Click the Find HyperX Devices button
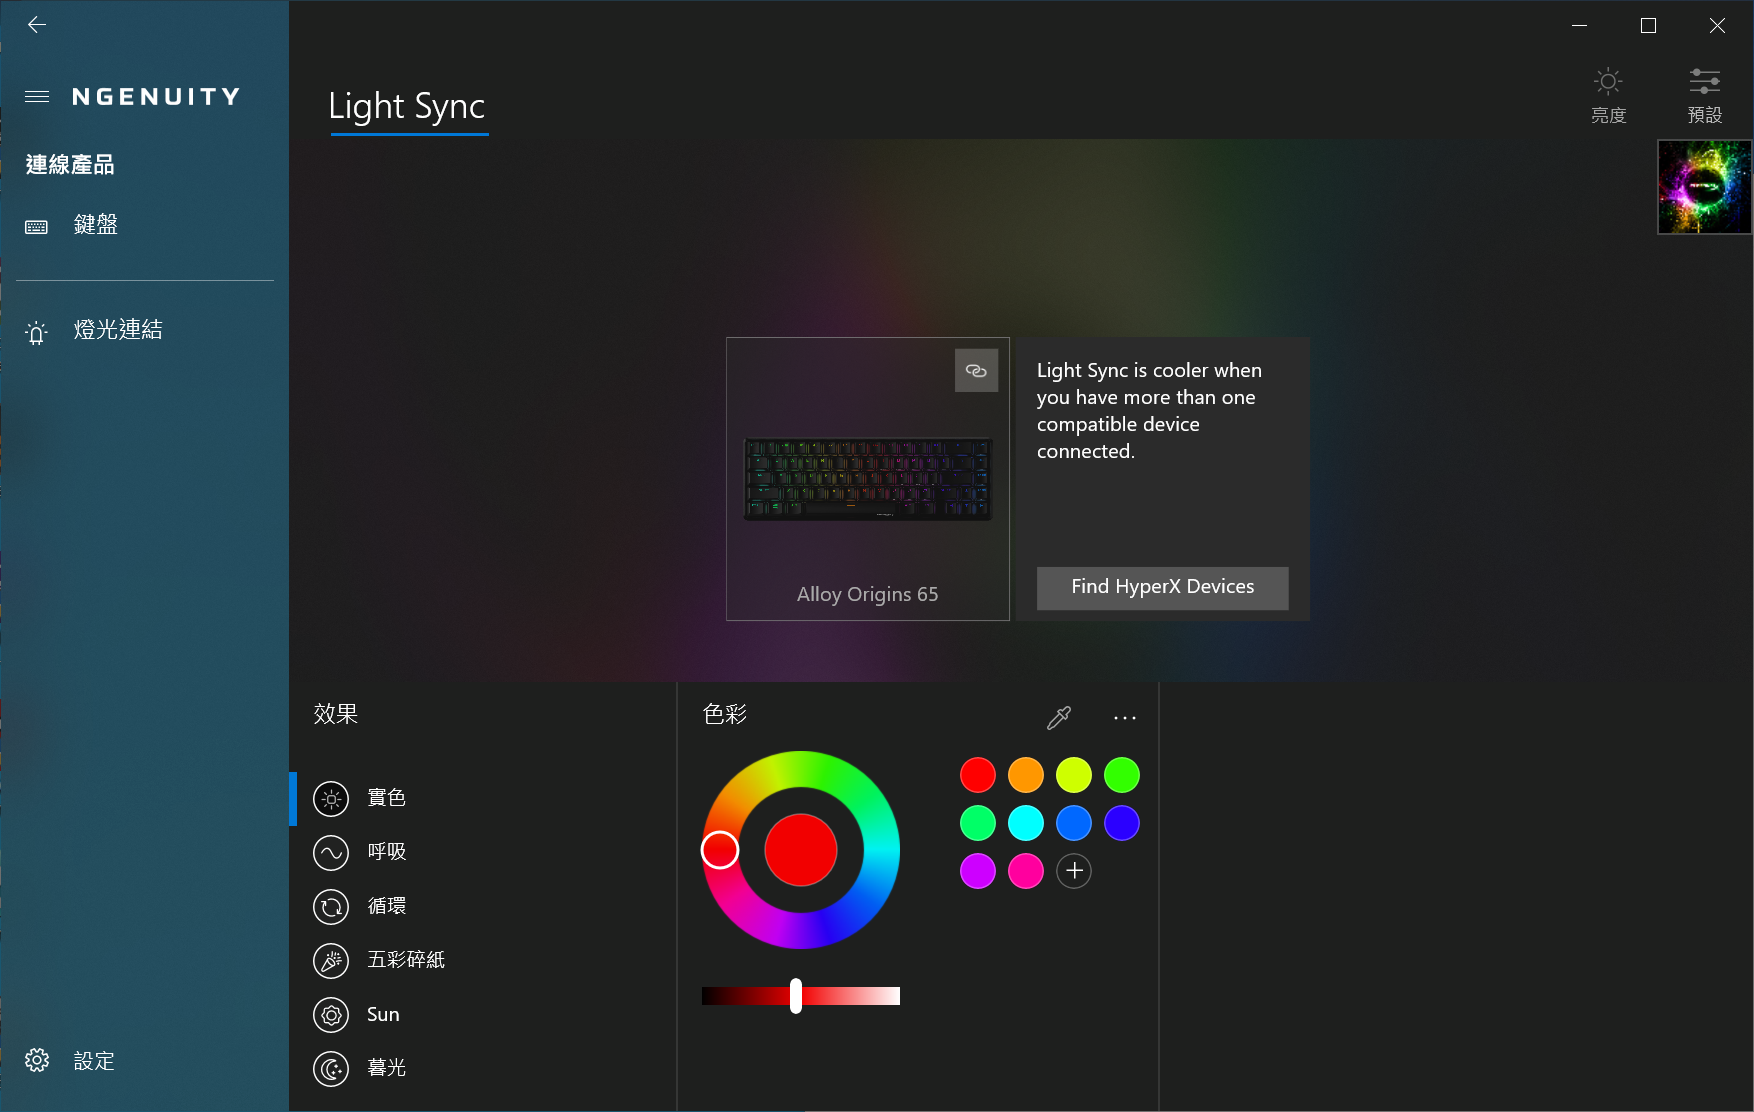The height and width of the screenshot is (1112, 1754). (x=1162, y=588)
